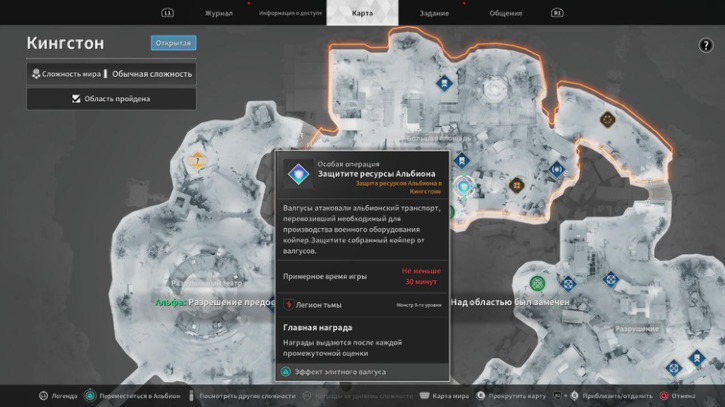Click the Примерное время игры label
Viewport: 725px width, 407px height.
click(x=325, y=276)
